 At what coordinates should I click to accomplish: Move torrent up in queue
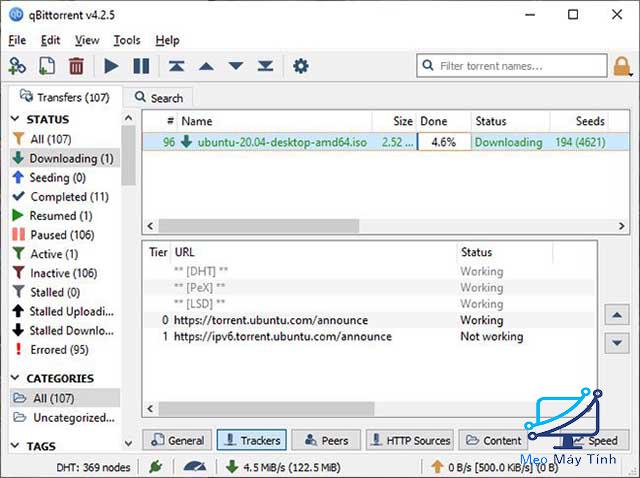[206, 66]
